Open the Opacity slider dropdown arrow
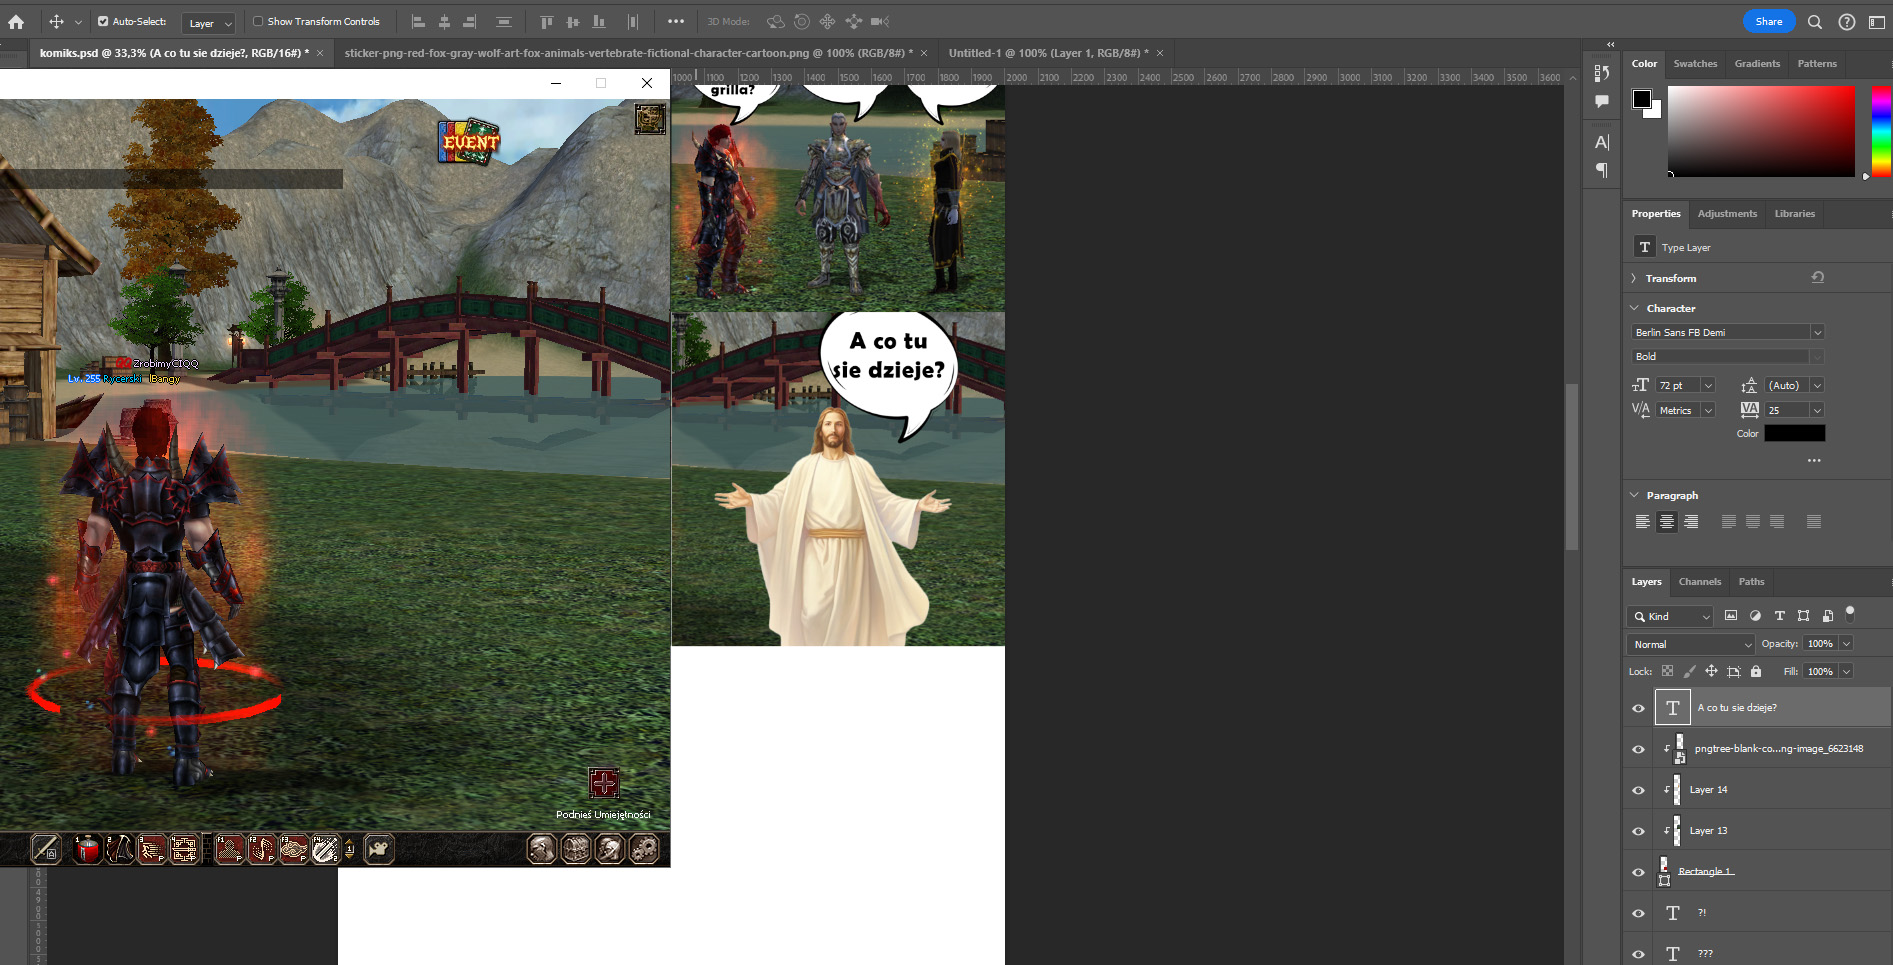The height and width of the screenshot is (965, 1893). tap(1846, 644)
